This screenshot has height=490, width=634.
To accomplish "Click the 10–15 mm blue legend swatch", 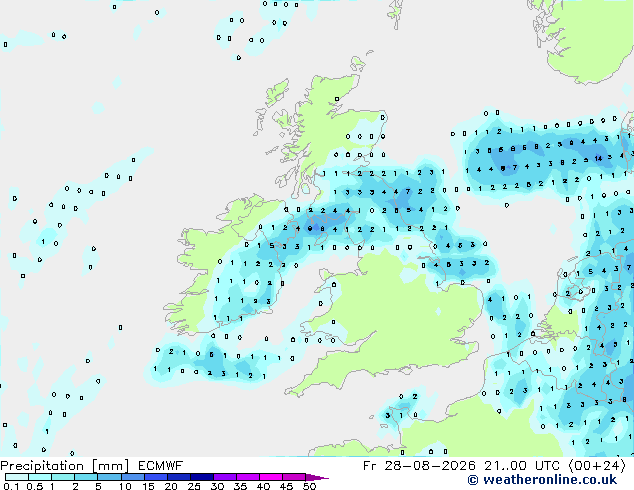I will click(132, 477).
